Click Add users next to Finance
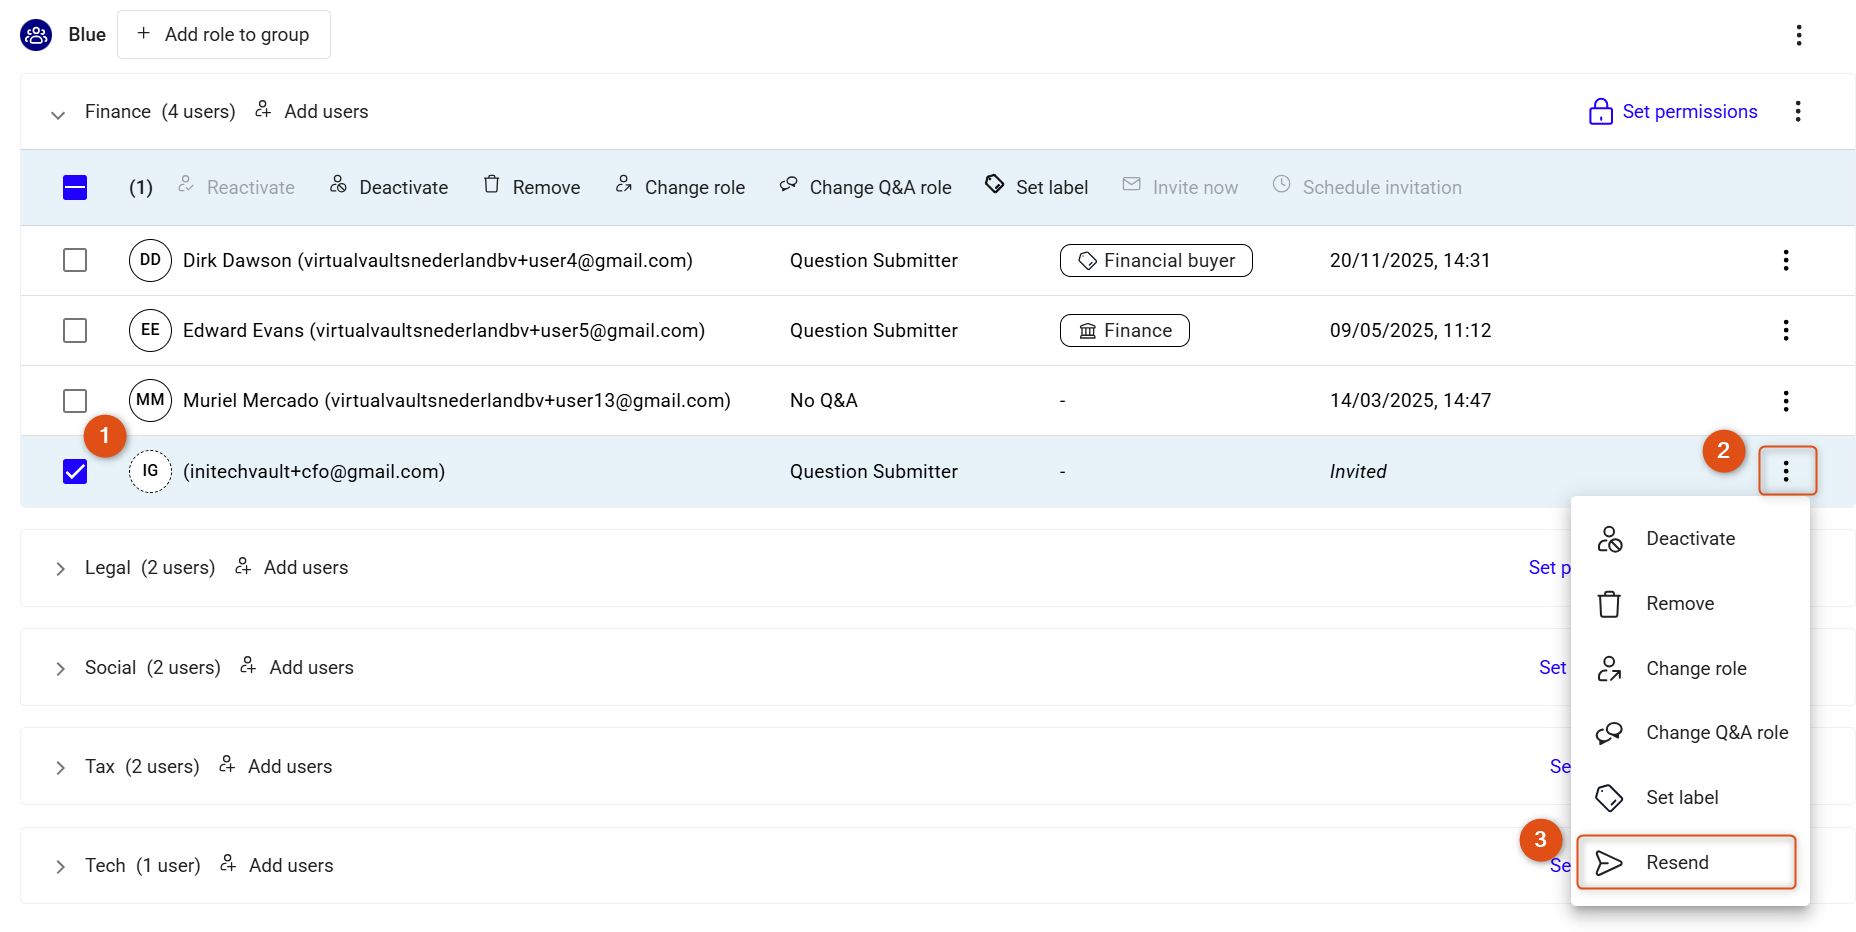This screenshot has width=1856, height=932. tap(311, 111)
